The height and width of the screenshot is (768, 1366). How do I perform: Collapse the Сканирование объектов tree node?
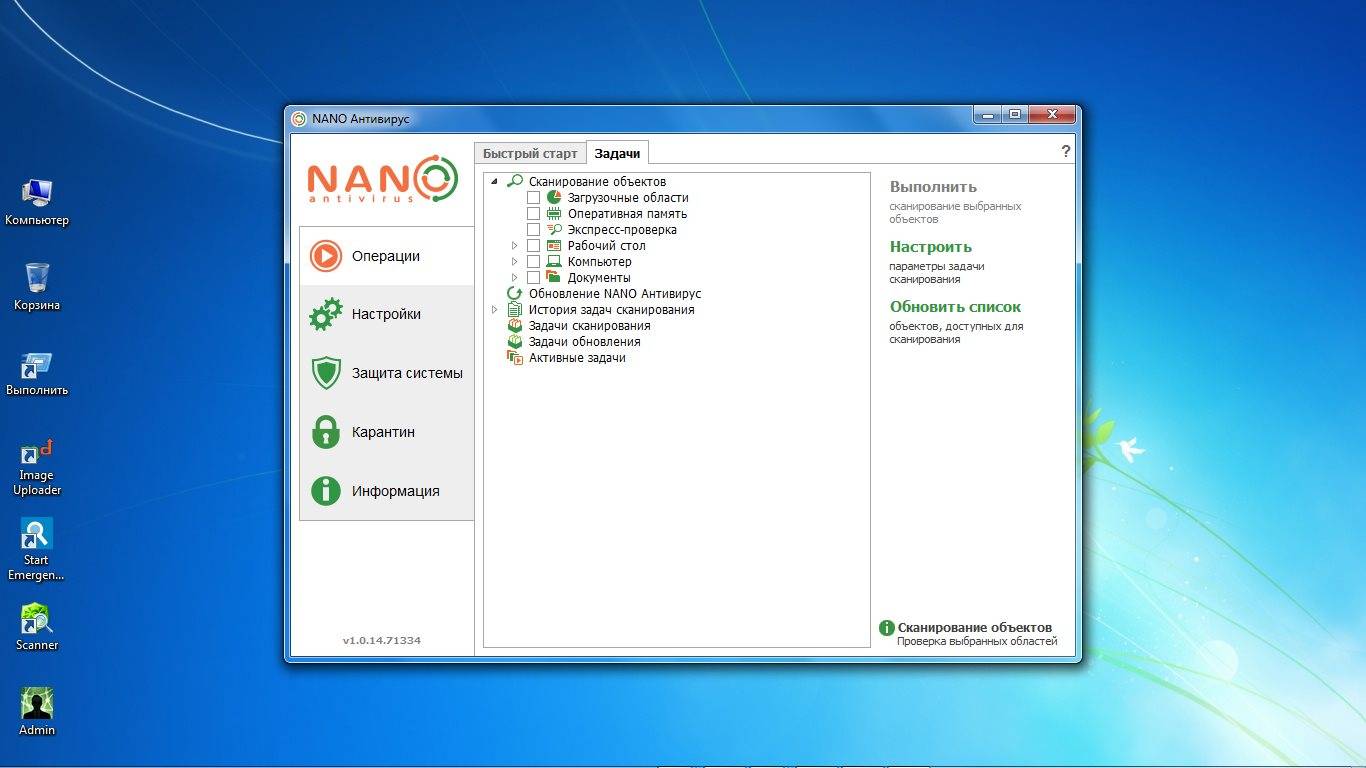tap(495, 181)
